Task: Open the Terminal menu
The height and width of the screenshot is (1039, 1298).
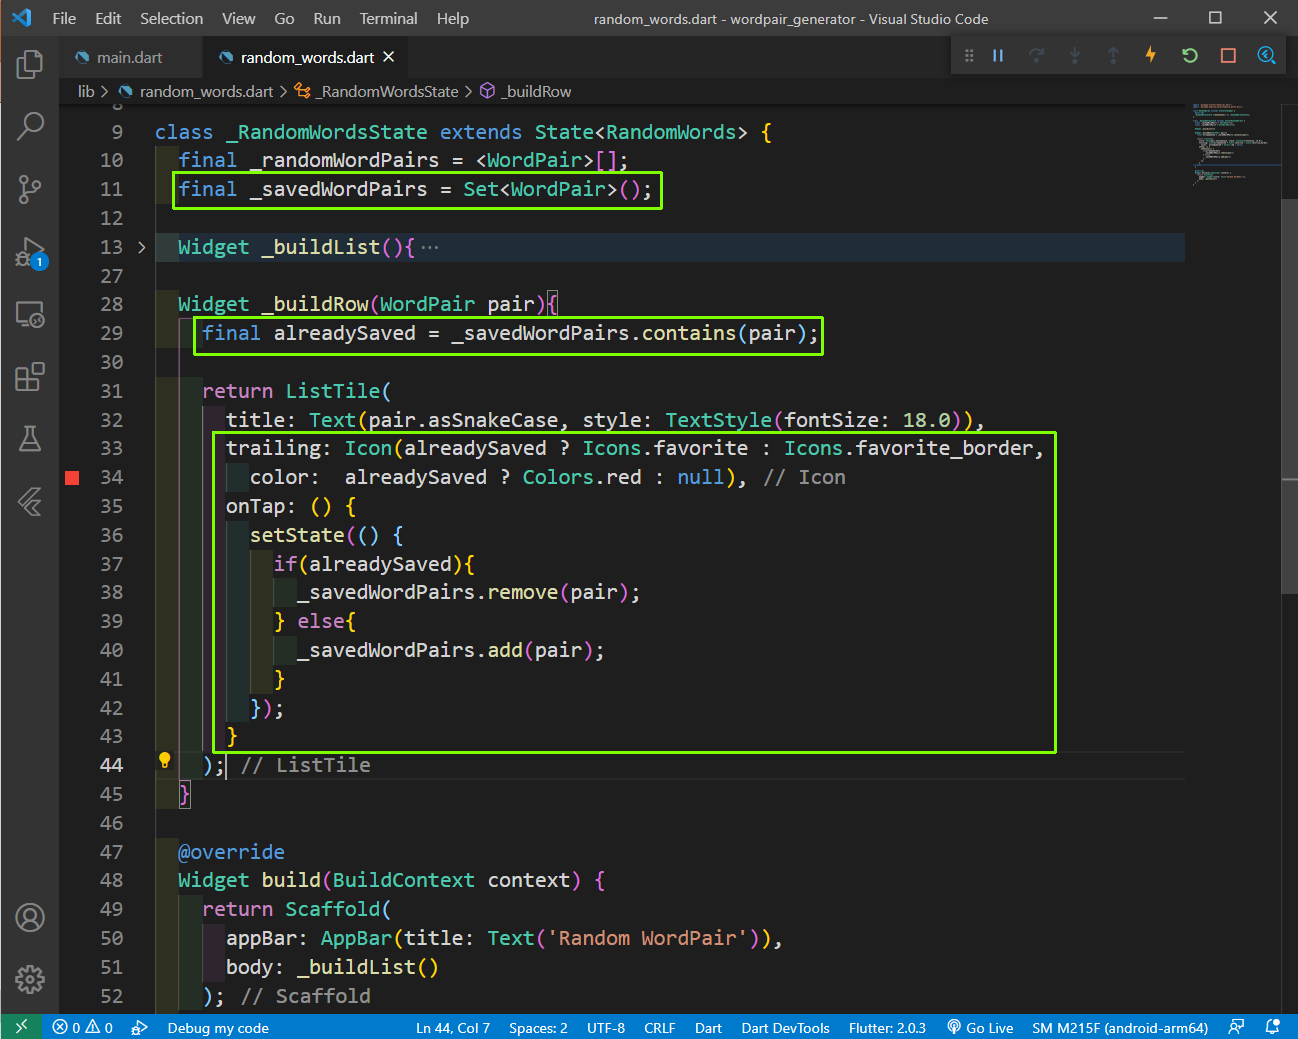Action: click(389, 18)
